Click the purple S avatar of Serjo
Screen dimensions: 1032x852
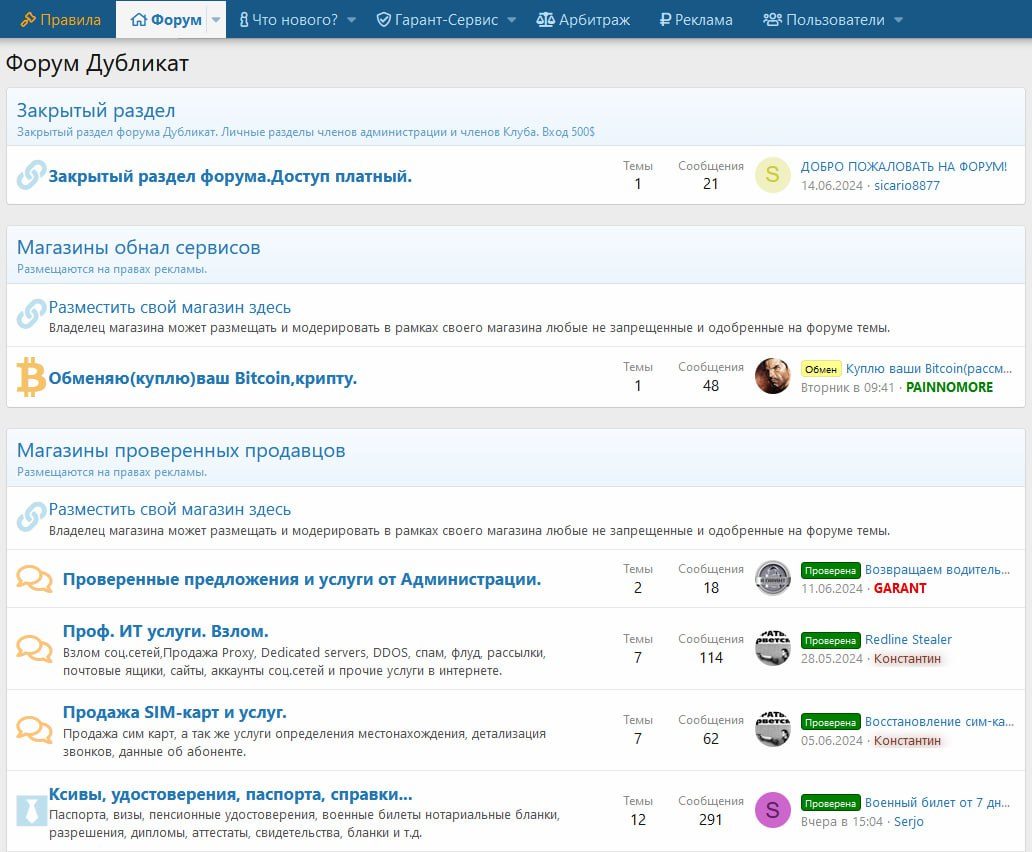[772, 810]
